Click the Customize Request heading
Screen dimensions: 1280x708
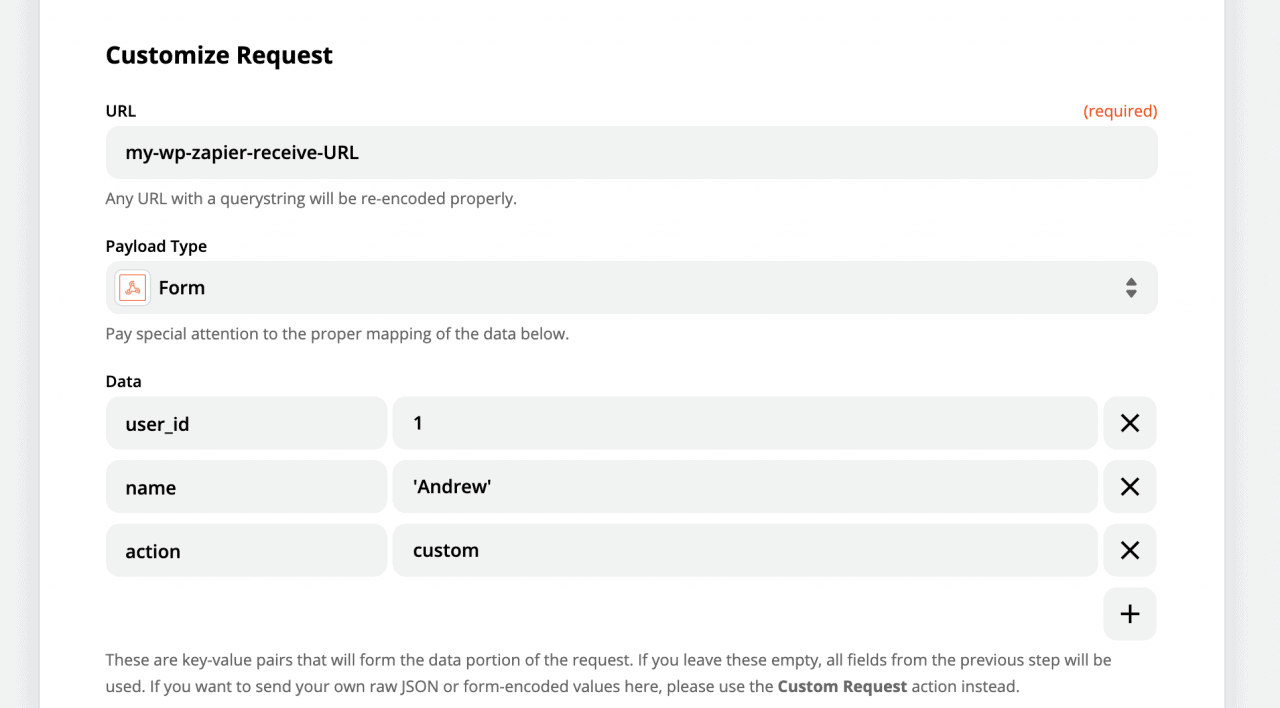[218, 55]
